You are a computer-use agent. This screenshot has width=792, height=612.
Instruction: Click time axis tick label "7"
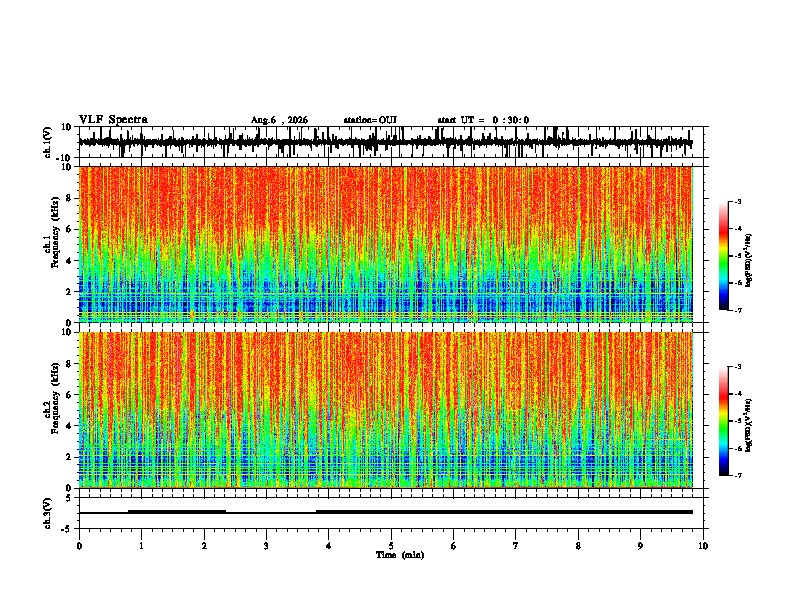[x=516, y=546]
